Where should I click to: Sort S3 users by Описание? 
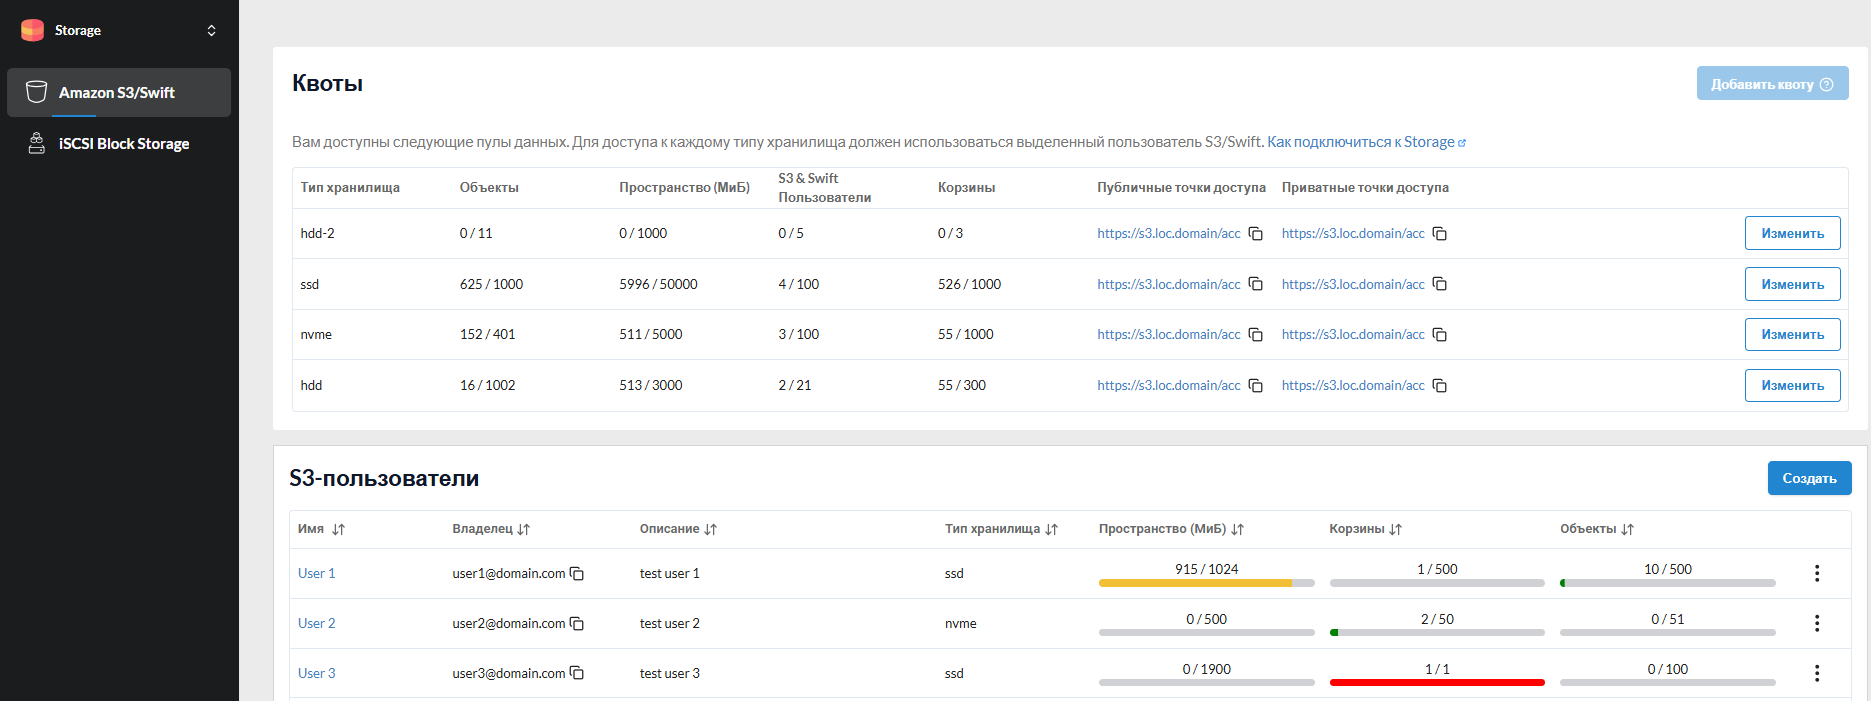point(710,529)
